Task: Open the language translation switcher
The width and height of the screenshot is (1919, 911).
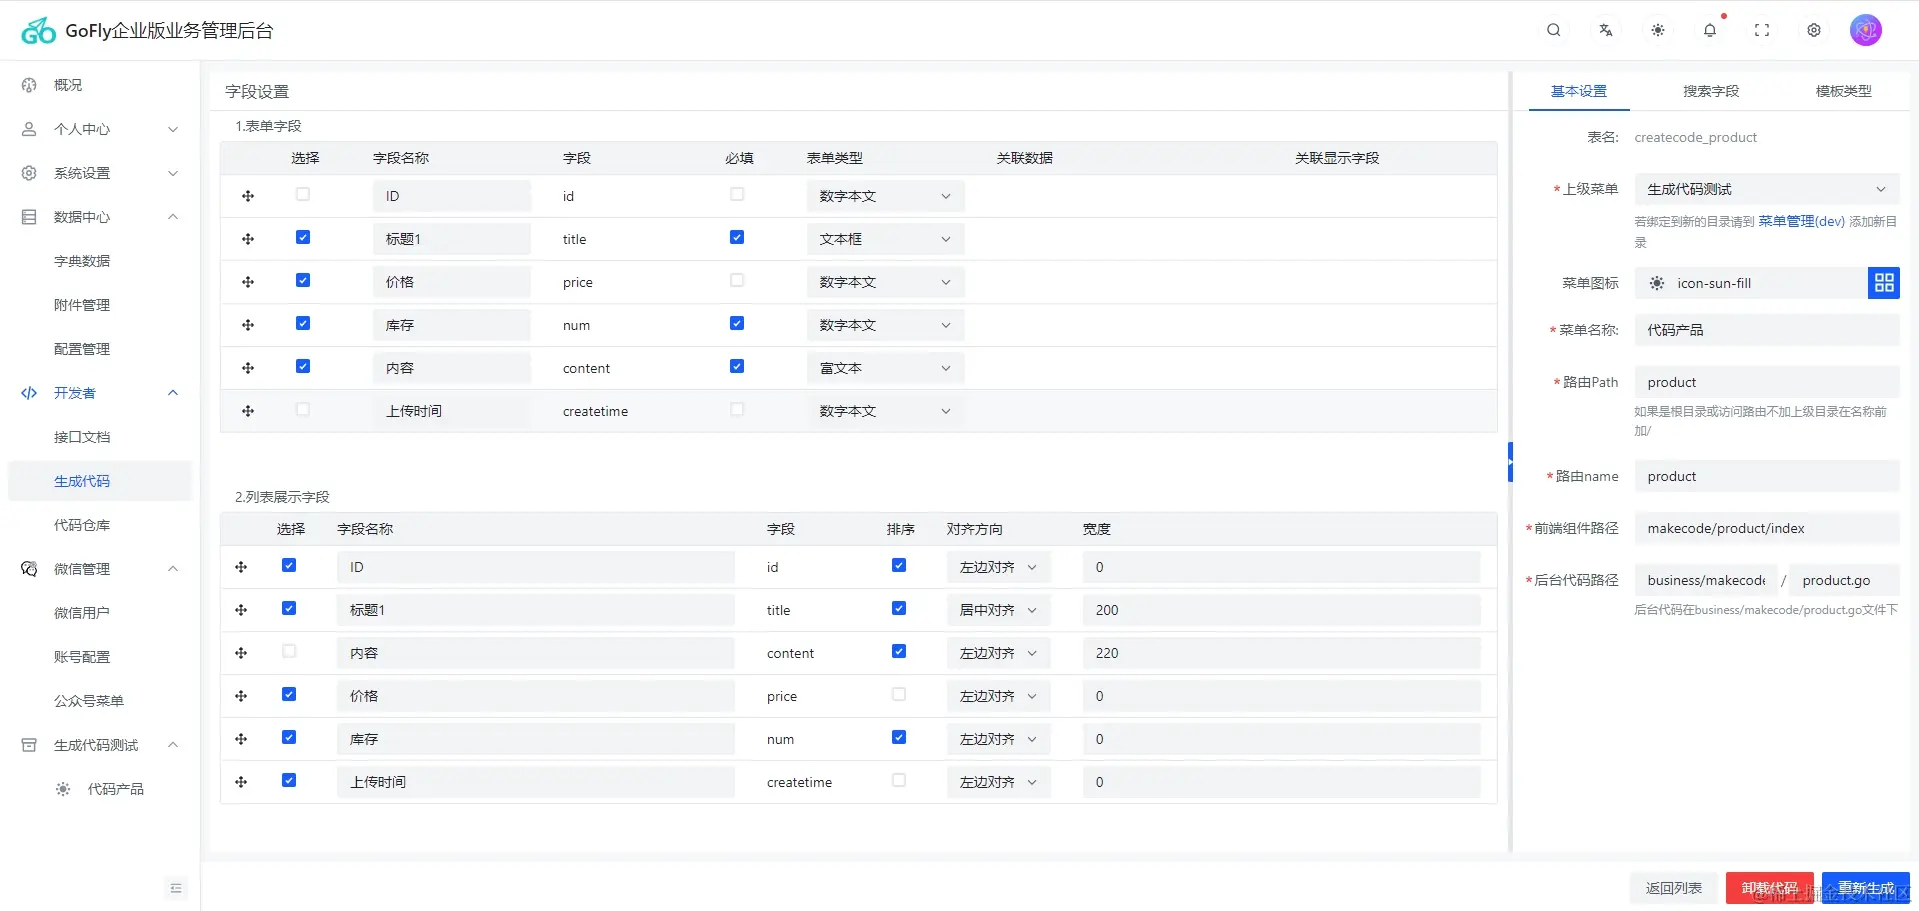Action: [1605, 30]
